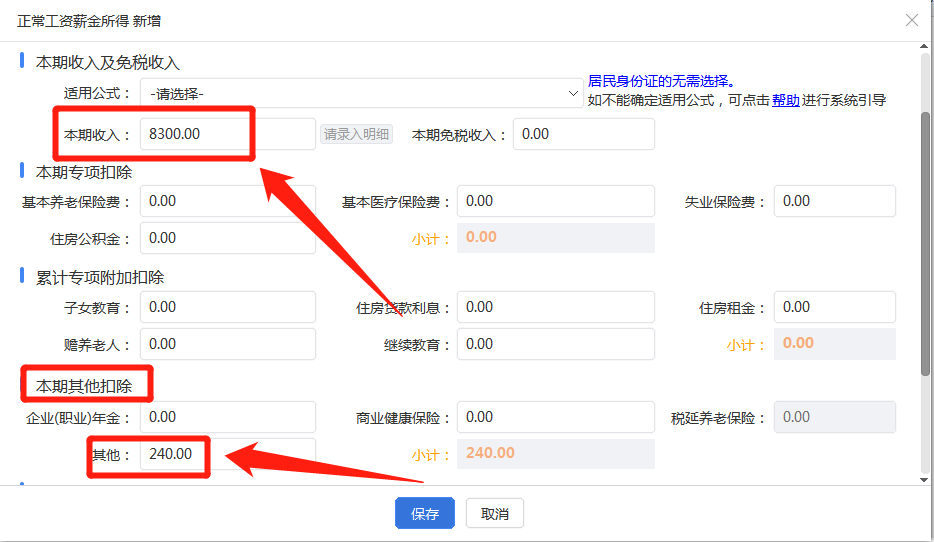This screenshot has height=542, width=934.
Task: Click the 商业健康保险 input field
Action: 556,417
